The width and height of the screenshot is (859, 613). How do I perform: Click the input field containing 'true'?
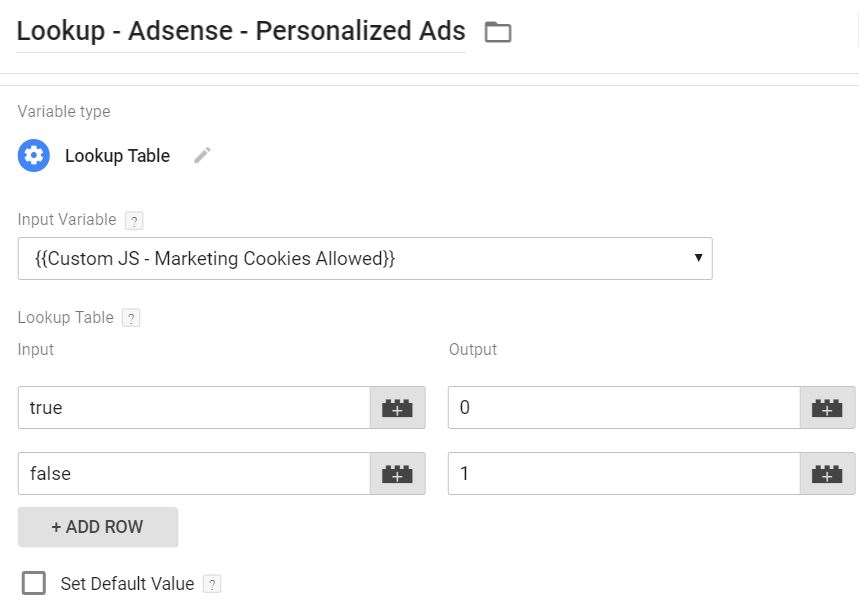194,408
